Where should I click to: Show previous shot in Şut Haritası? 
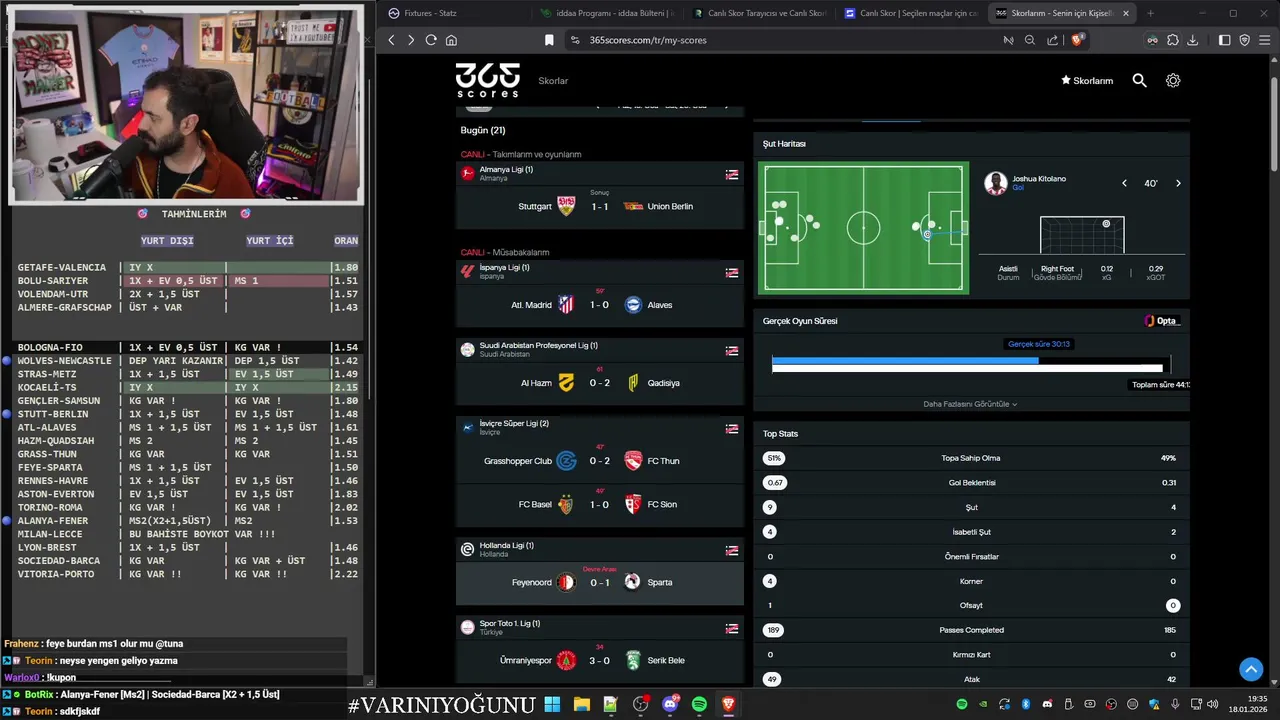1124,183
